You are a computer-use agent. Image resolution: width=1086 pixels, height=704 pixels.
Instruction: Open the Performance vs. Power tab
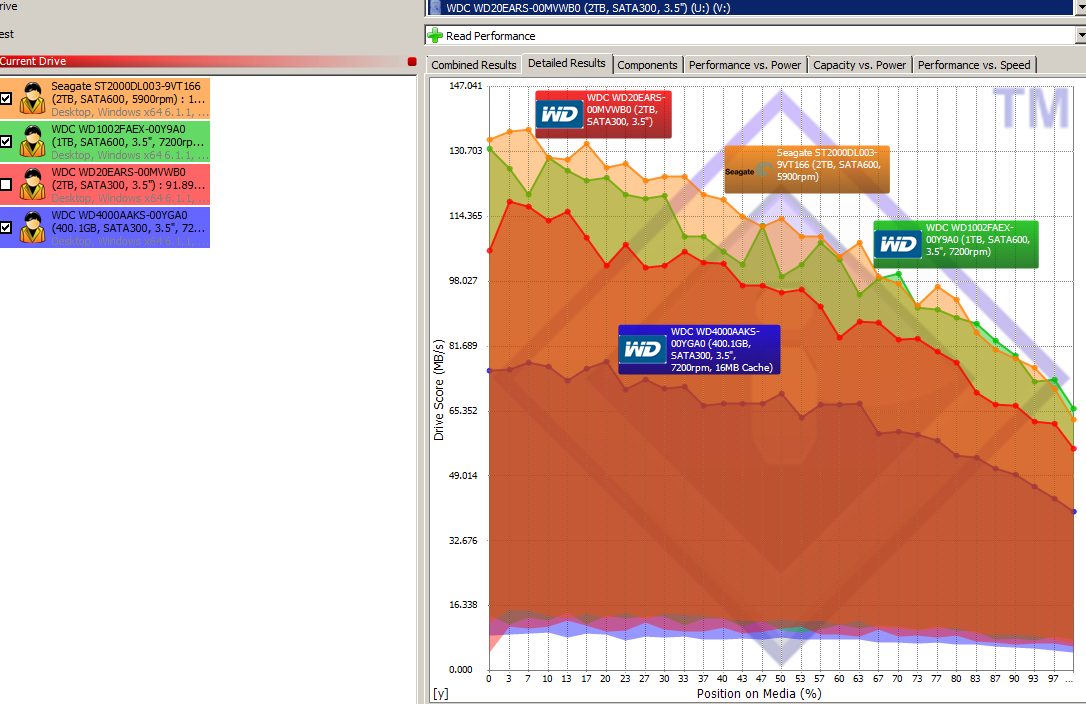[x=745, y=64]
